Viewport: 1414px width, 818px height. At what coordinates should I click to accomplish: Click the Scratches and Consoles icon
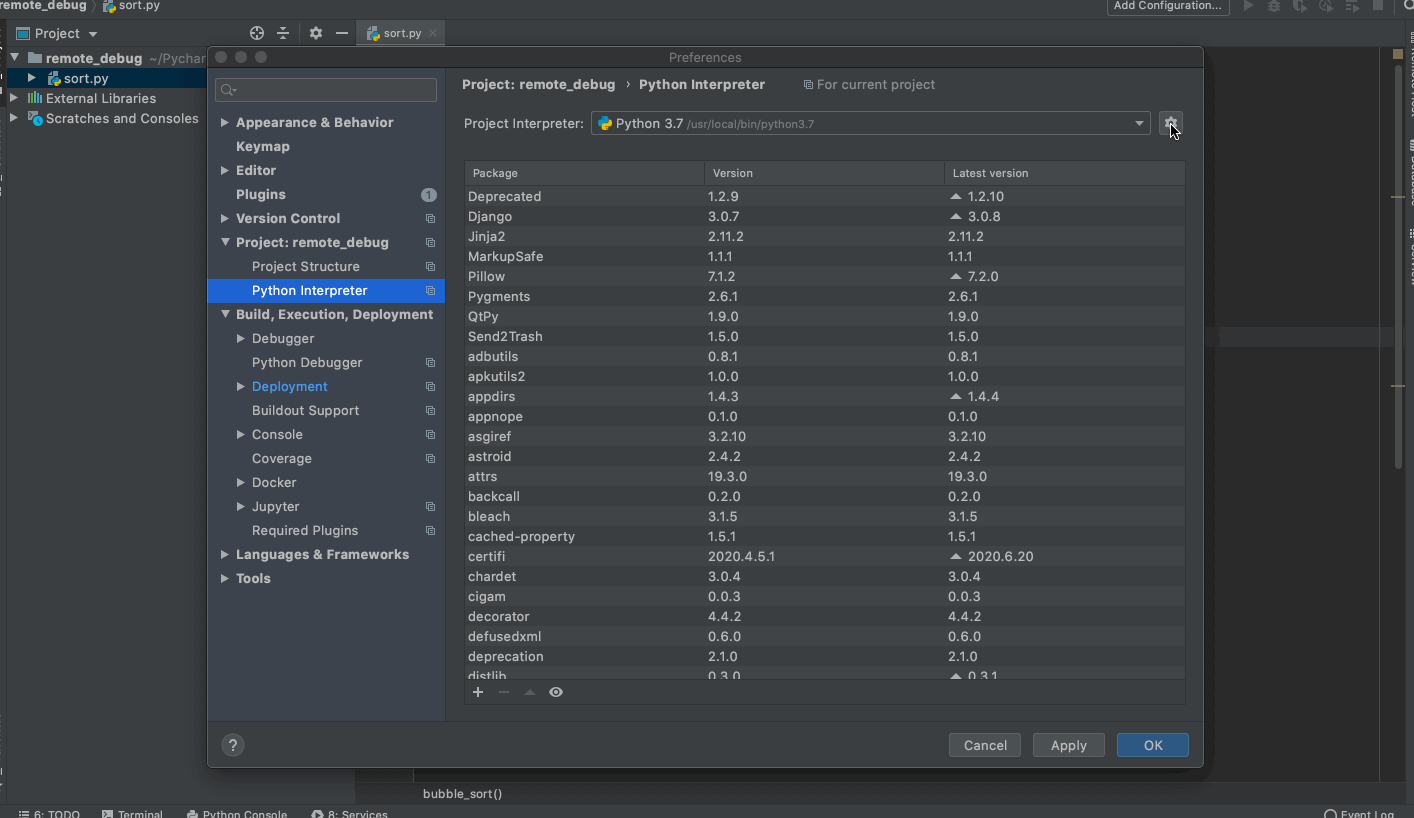coord(35,118)
